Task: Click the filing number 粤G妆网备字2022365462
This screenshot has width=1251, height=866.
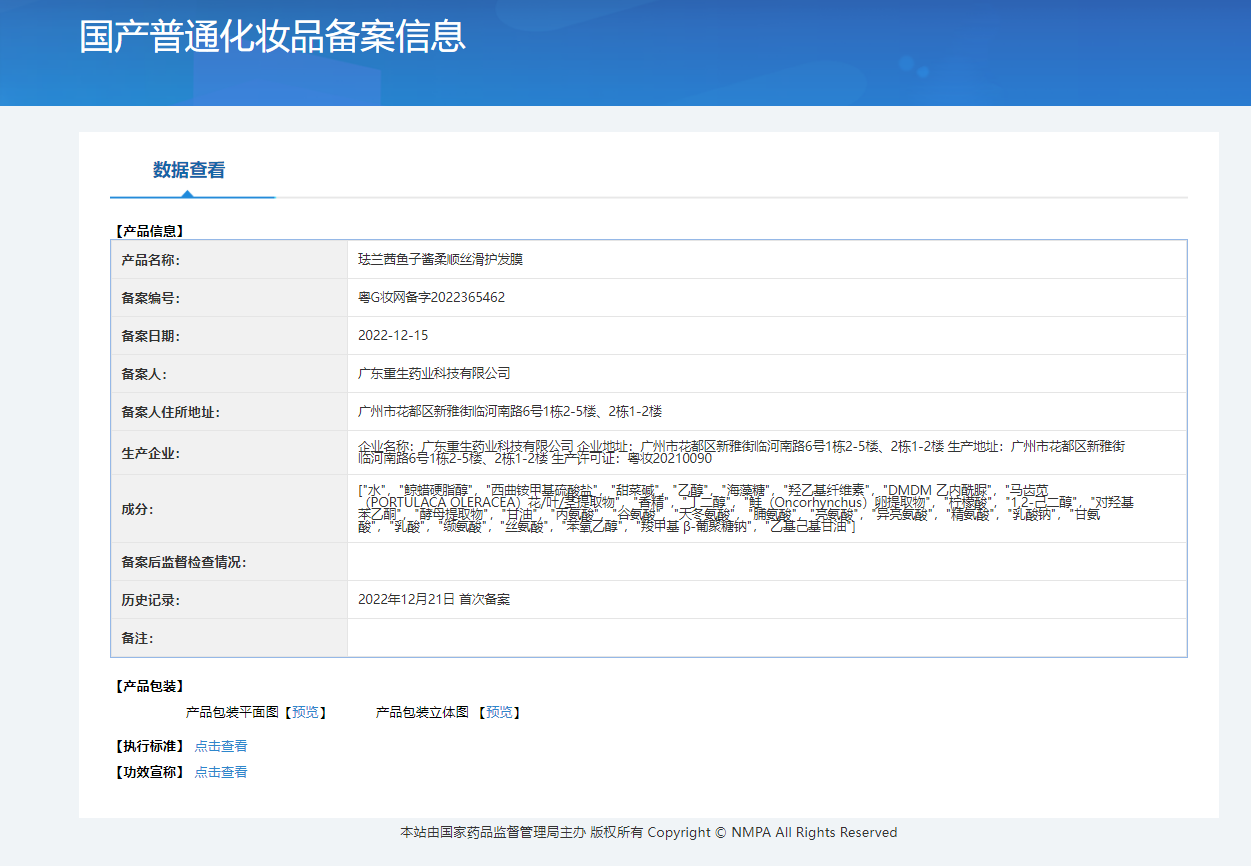Action: click(431, 298)
